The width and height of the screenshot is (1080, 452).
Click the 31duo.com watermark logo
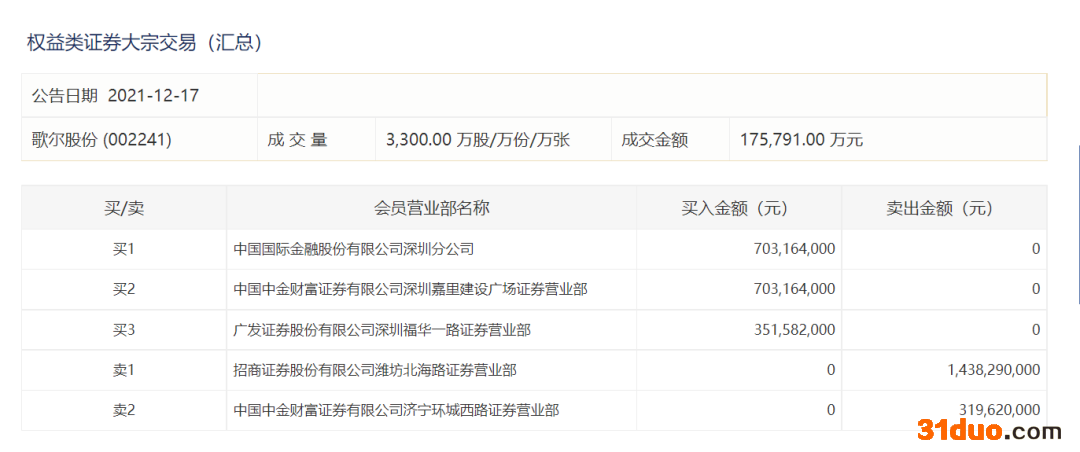coord(989,431)
